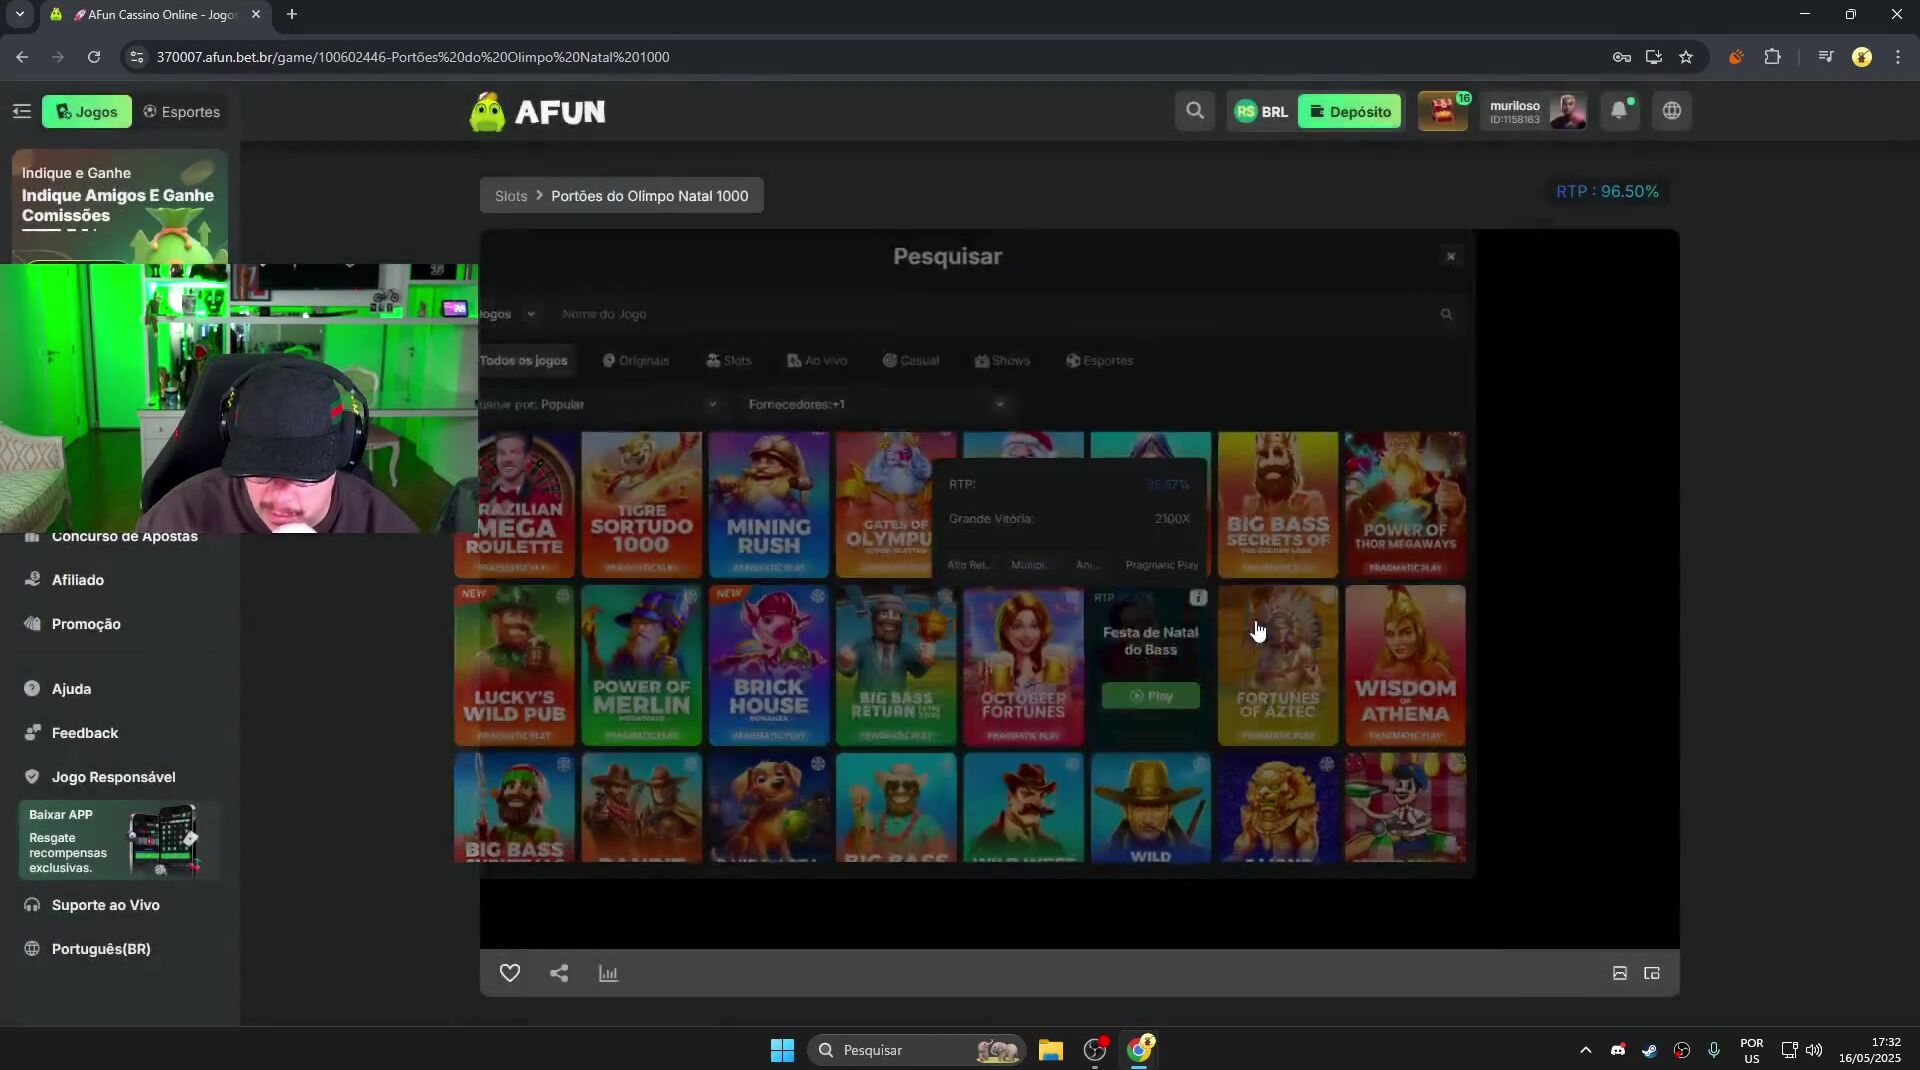1920x1070 pixels.
Task: Click the Depósito button
Action: pos(1350,111)
